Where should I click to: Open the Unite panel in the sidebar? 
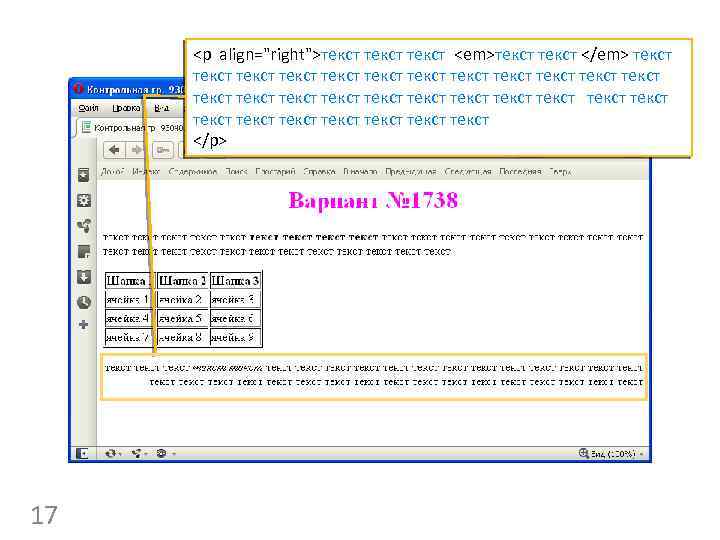point(84,225)
